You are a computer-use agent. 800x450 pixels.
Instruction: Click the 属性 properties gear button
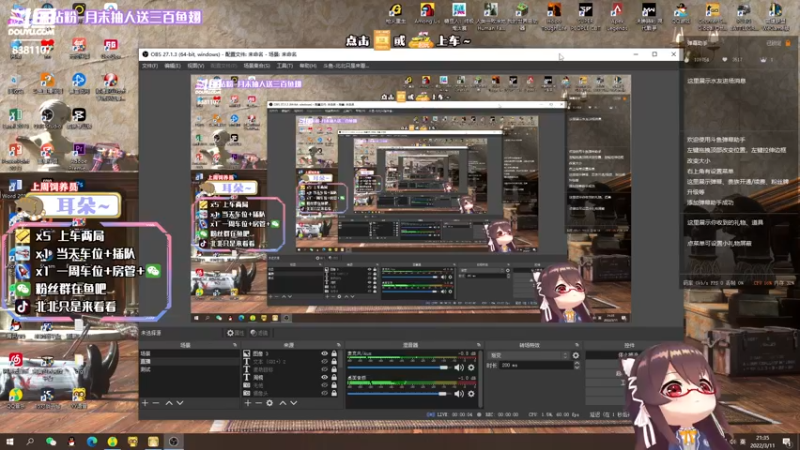[235, 333]
